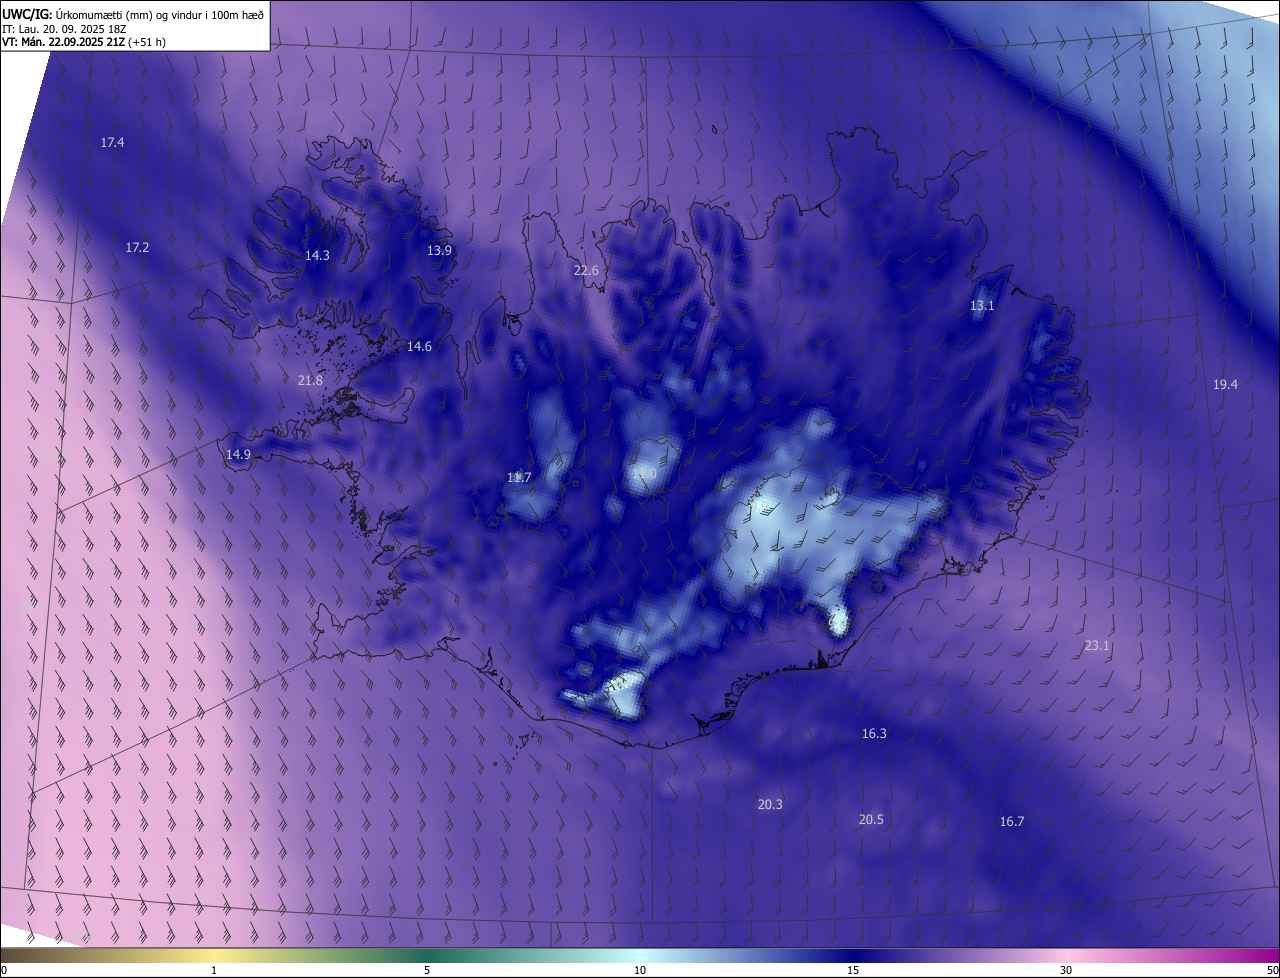Viewport: 1280px width, 978px height.
Task: Click the color scale tick label 30
Action: click(x=1066, y=971)
